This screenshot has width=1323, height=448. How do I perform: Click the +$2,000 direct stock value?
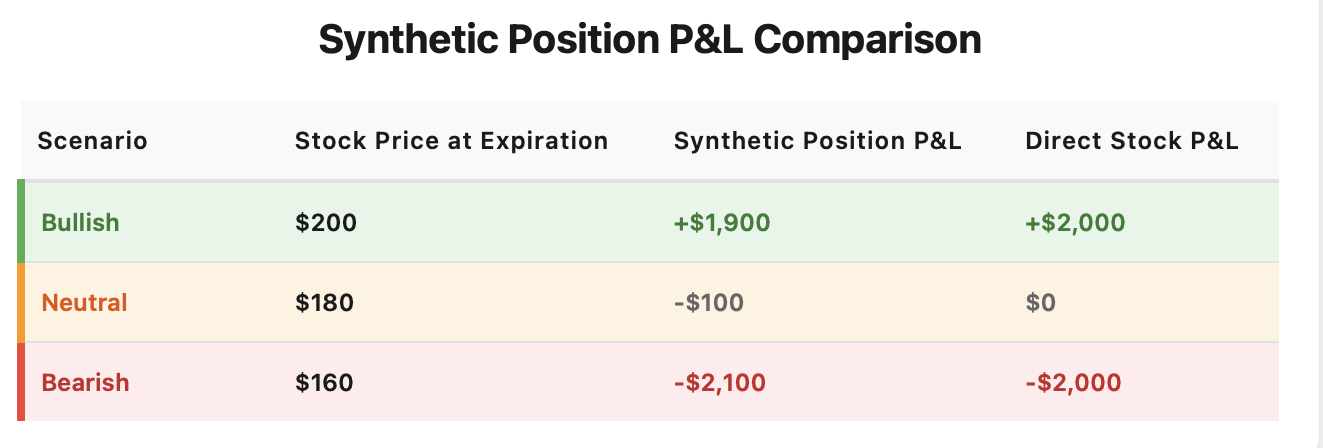(x=1075, y=222)
